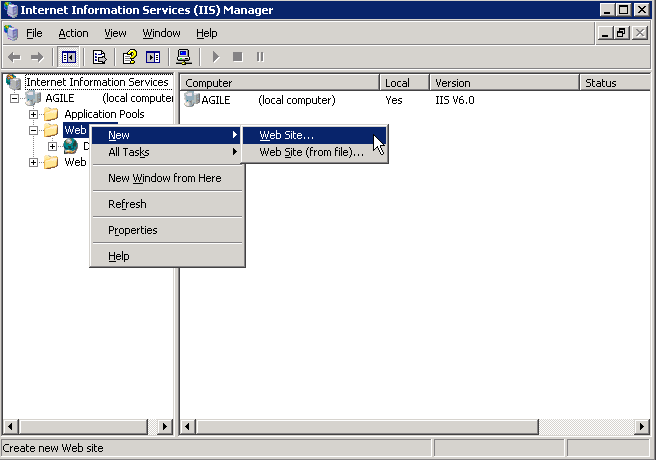Click the Web Service Extensions folder icon
The image size is (656, 460).
click(x=51, y=162)
